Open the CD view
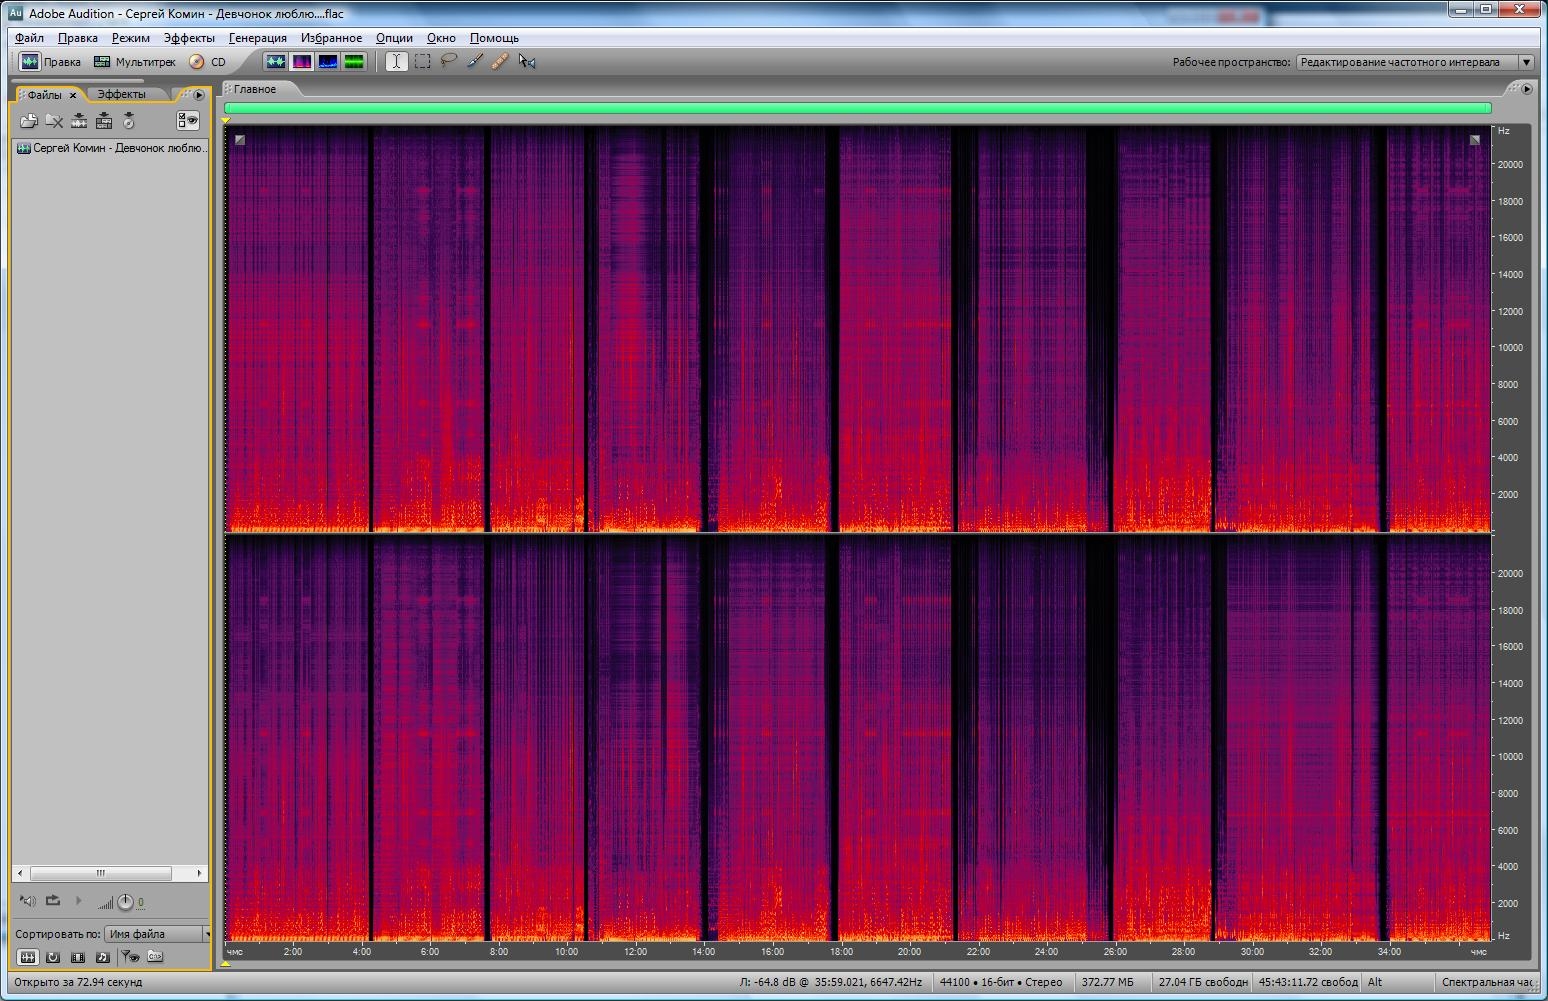The width and height of the screenshot is (1548, 1001). (208, 62)
